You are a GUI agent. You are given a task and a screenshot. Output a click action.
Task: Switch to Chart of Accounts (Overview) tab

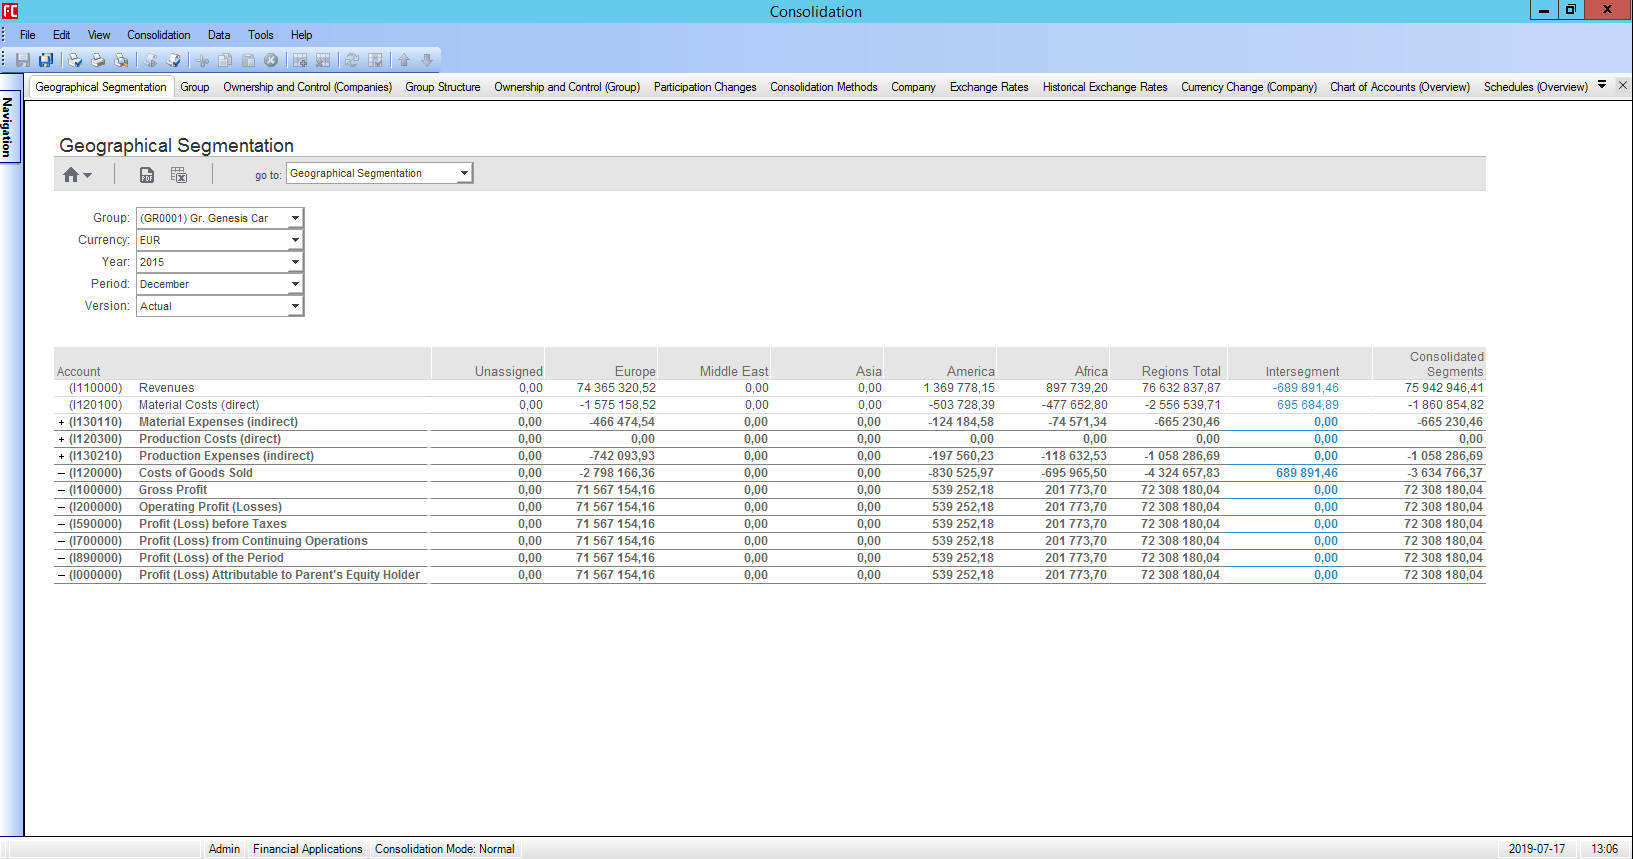click(x=1400, y=87)
